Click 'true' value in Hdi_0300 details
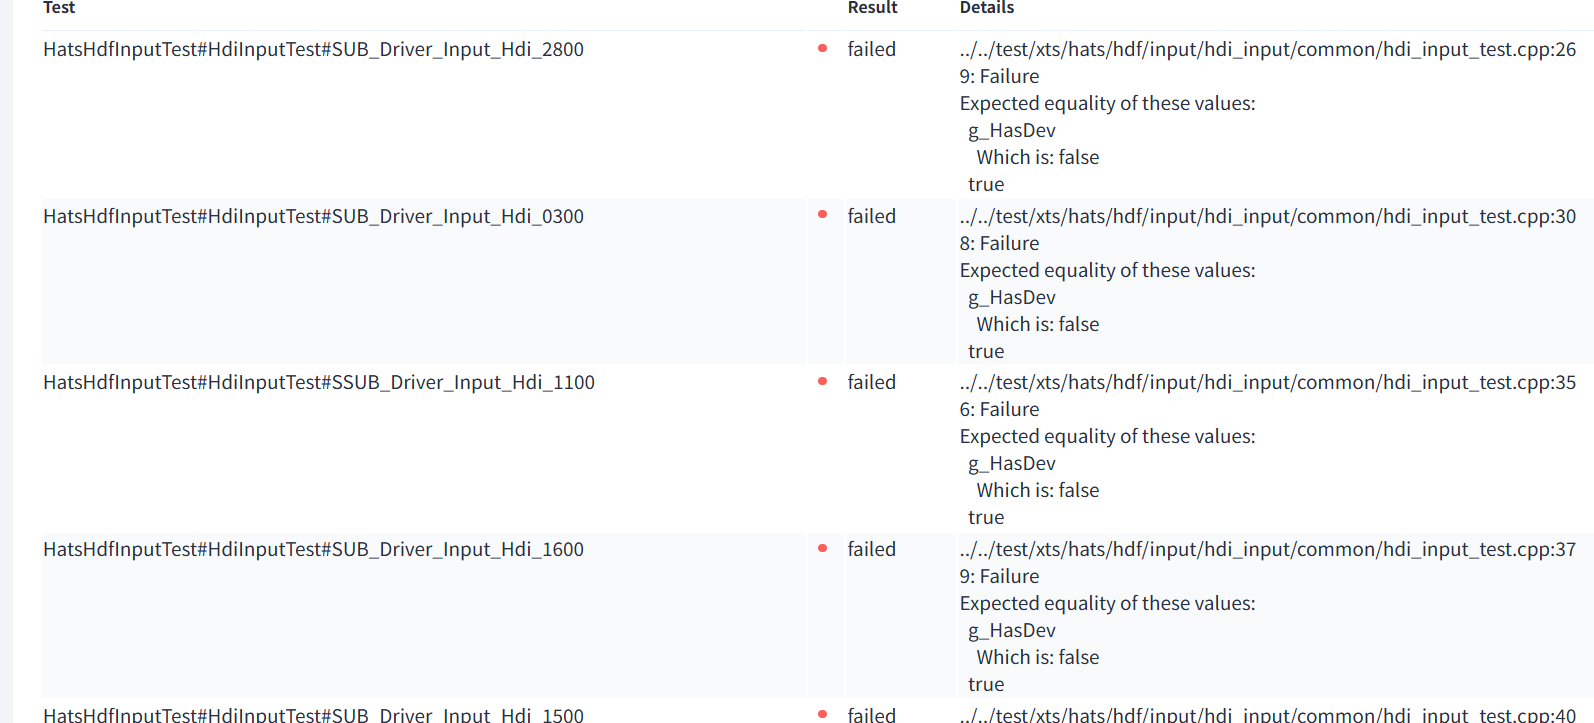This screenshot has height=723, width=1594. [986, 351]
